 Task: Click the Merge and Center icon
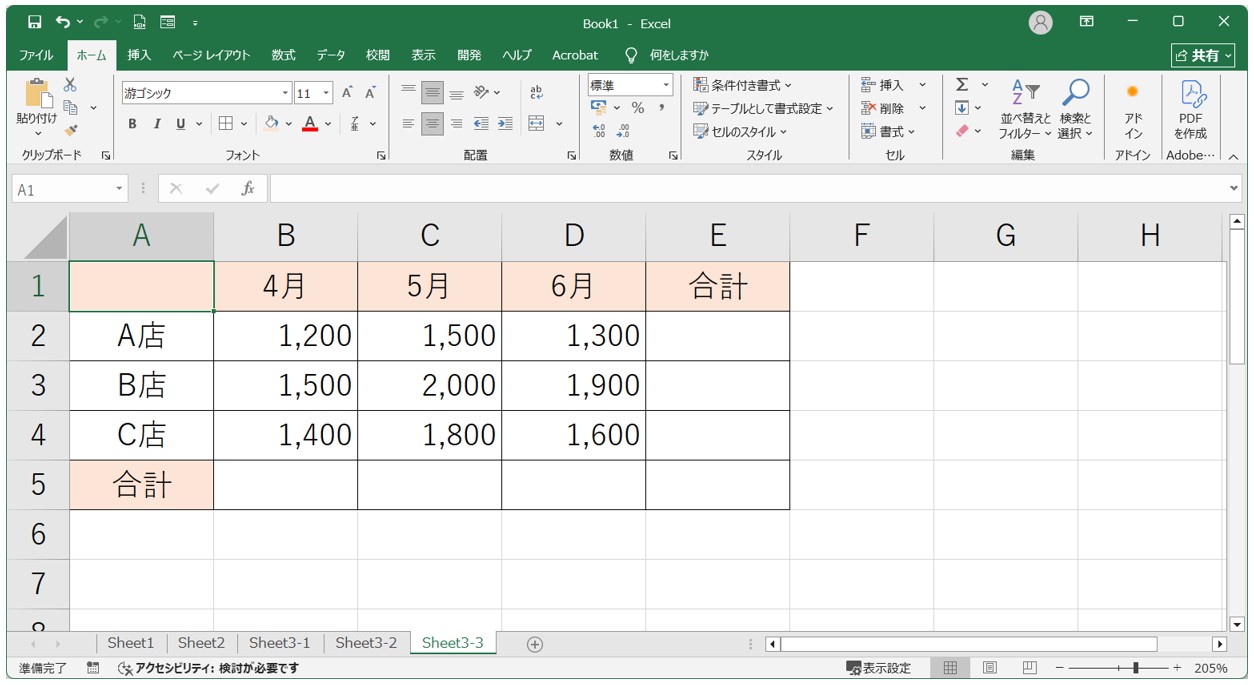click(536, 124)
